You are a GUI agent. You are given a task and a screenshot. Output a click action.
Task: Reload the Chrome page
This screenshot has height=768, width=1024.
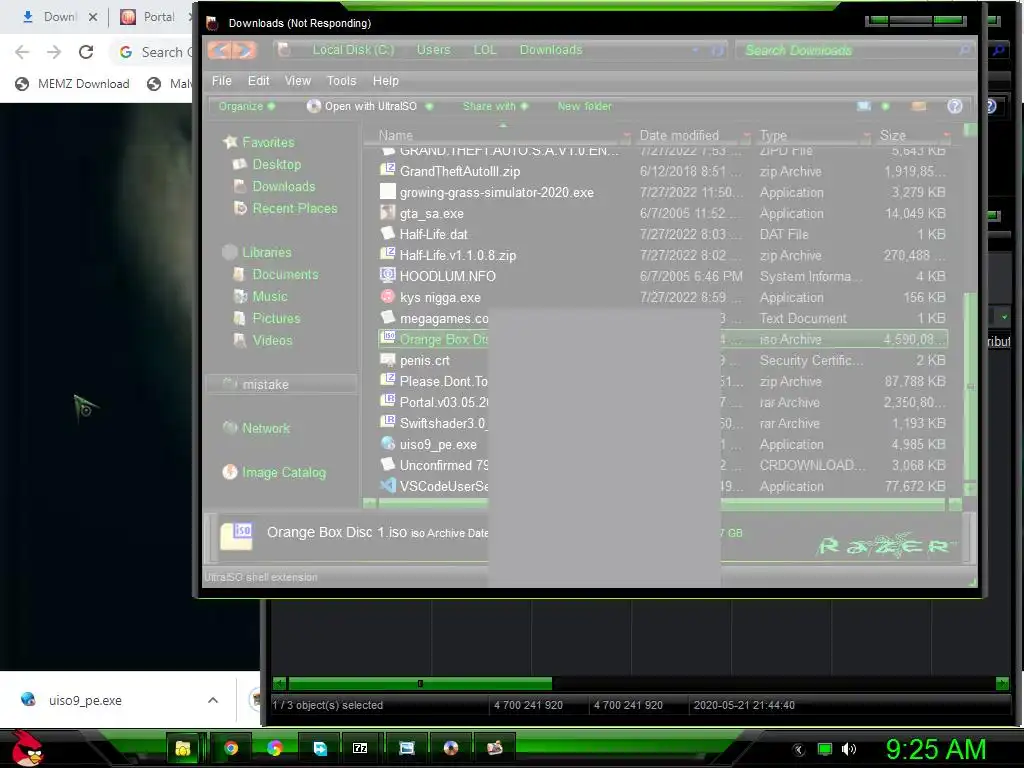[86, 52]
